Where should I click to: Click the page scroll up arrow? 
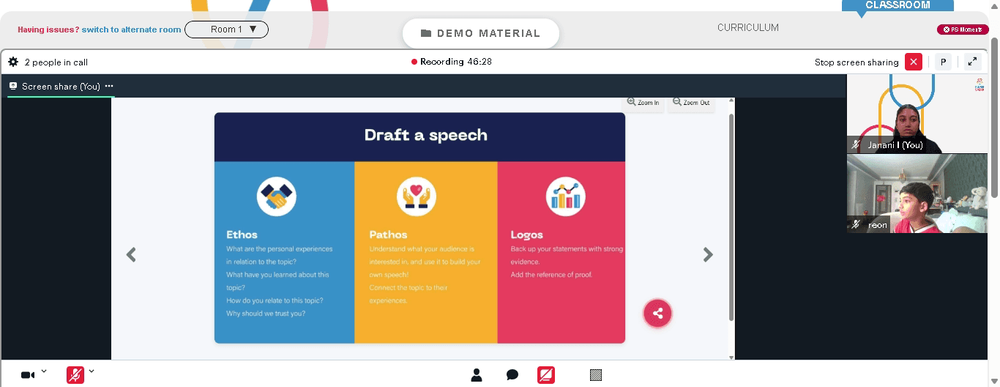click(x=995, y=5)
